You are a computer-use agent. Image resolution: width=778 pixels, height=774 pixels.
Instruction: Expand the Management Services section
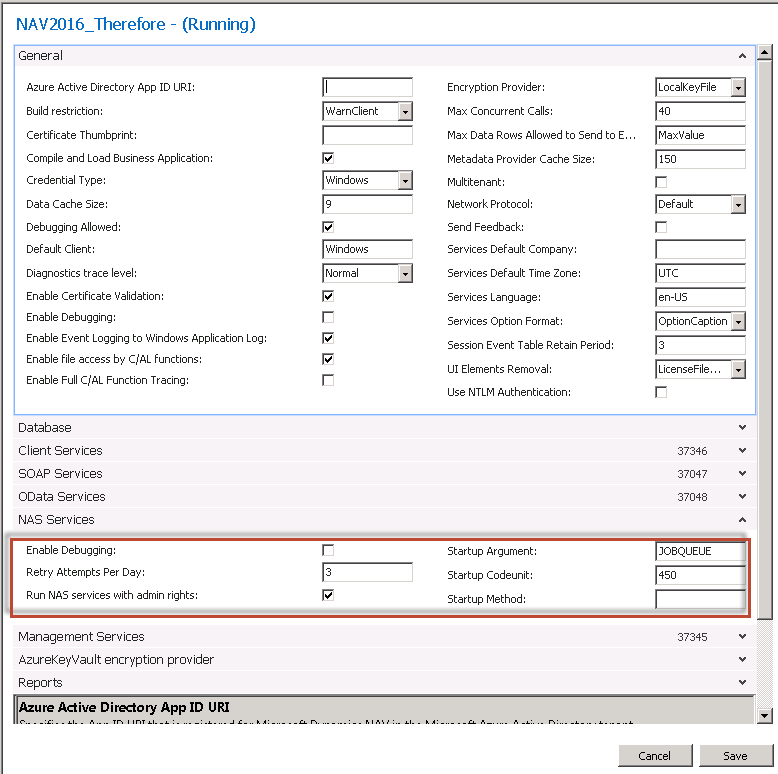tap(741, 637)
